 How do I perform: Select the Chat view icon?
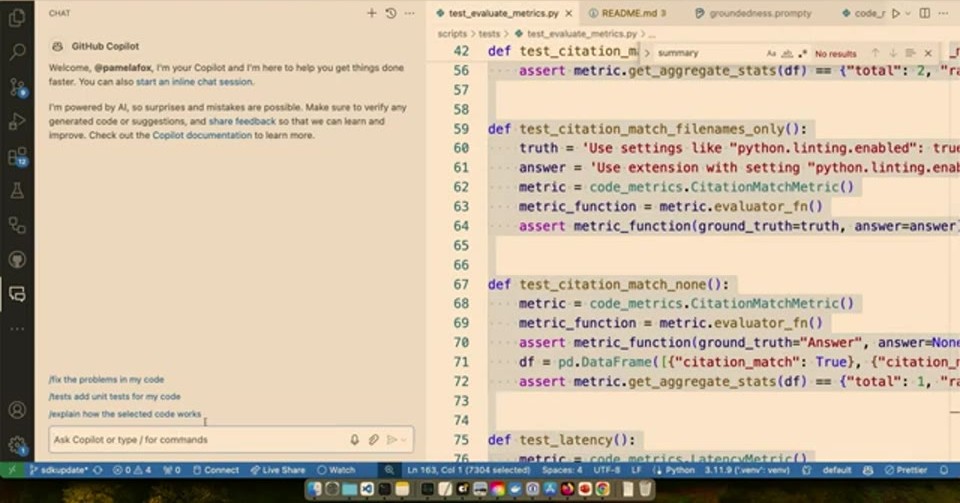(x=17, y=294)
